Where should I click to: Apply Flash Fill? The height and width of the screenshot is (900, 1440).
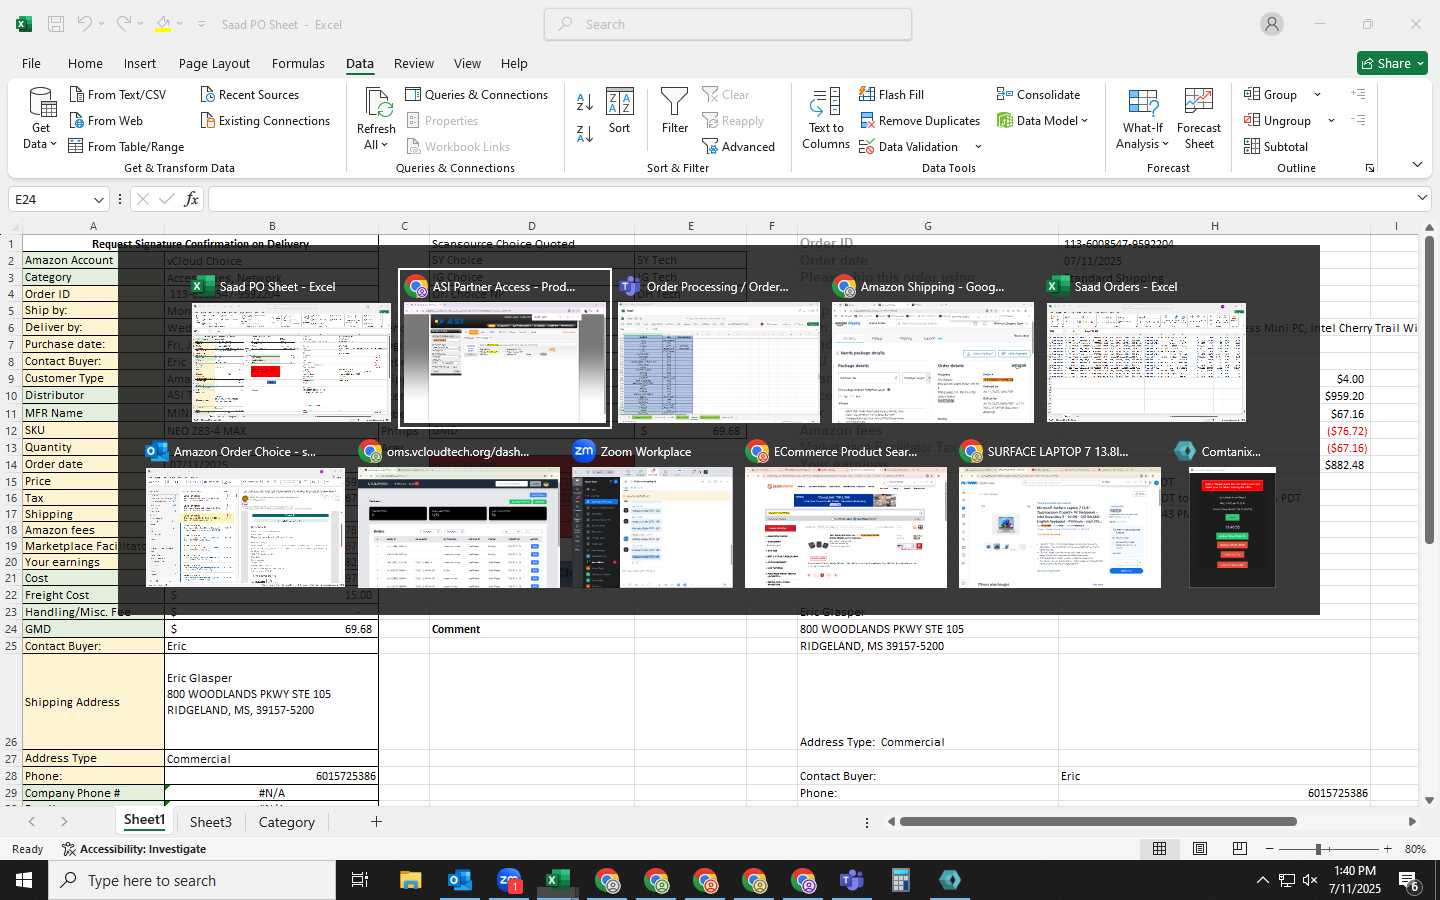[x=892, y=95]
